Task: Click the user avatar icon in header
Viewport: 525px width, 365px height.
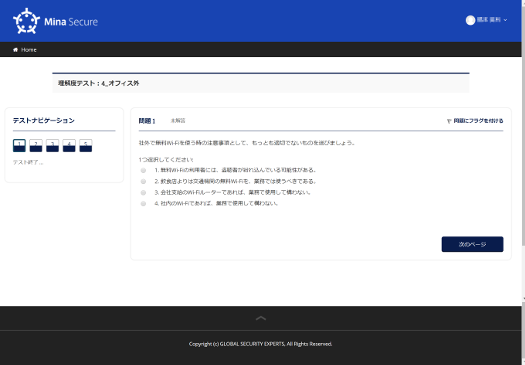Action: [x=470, y=20]
